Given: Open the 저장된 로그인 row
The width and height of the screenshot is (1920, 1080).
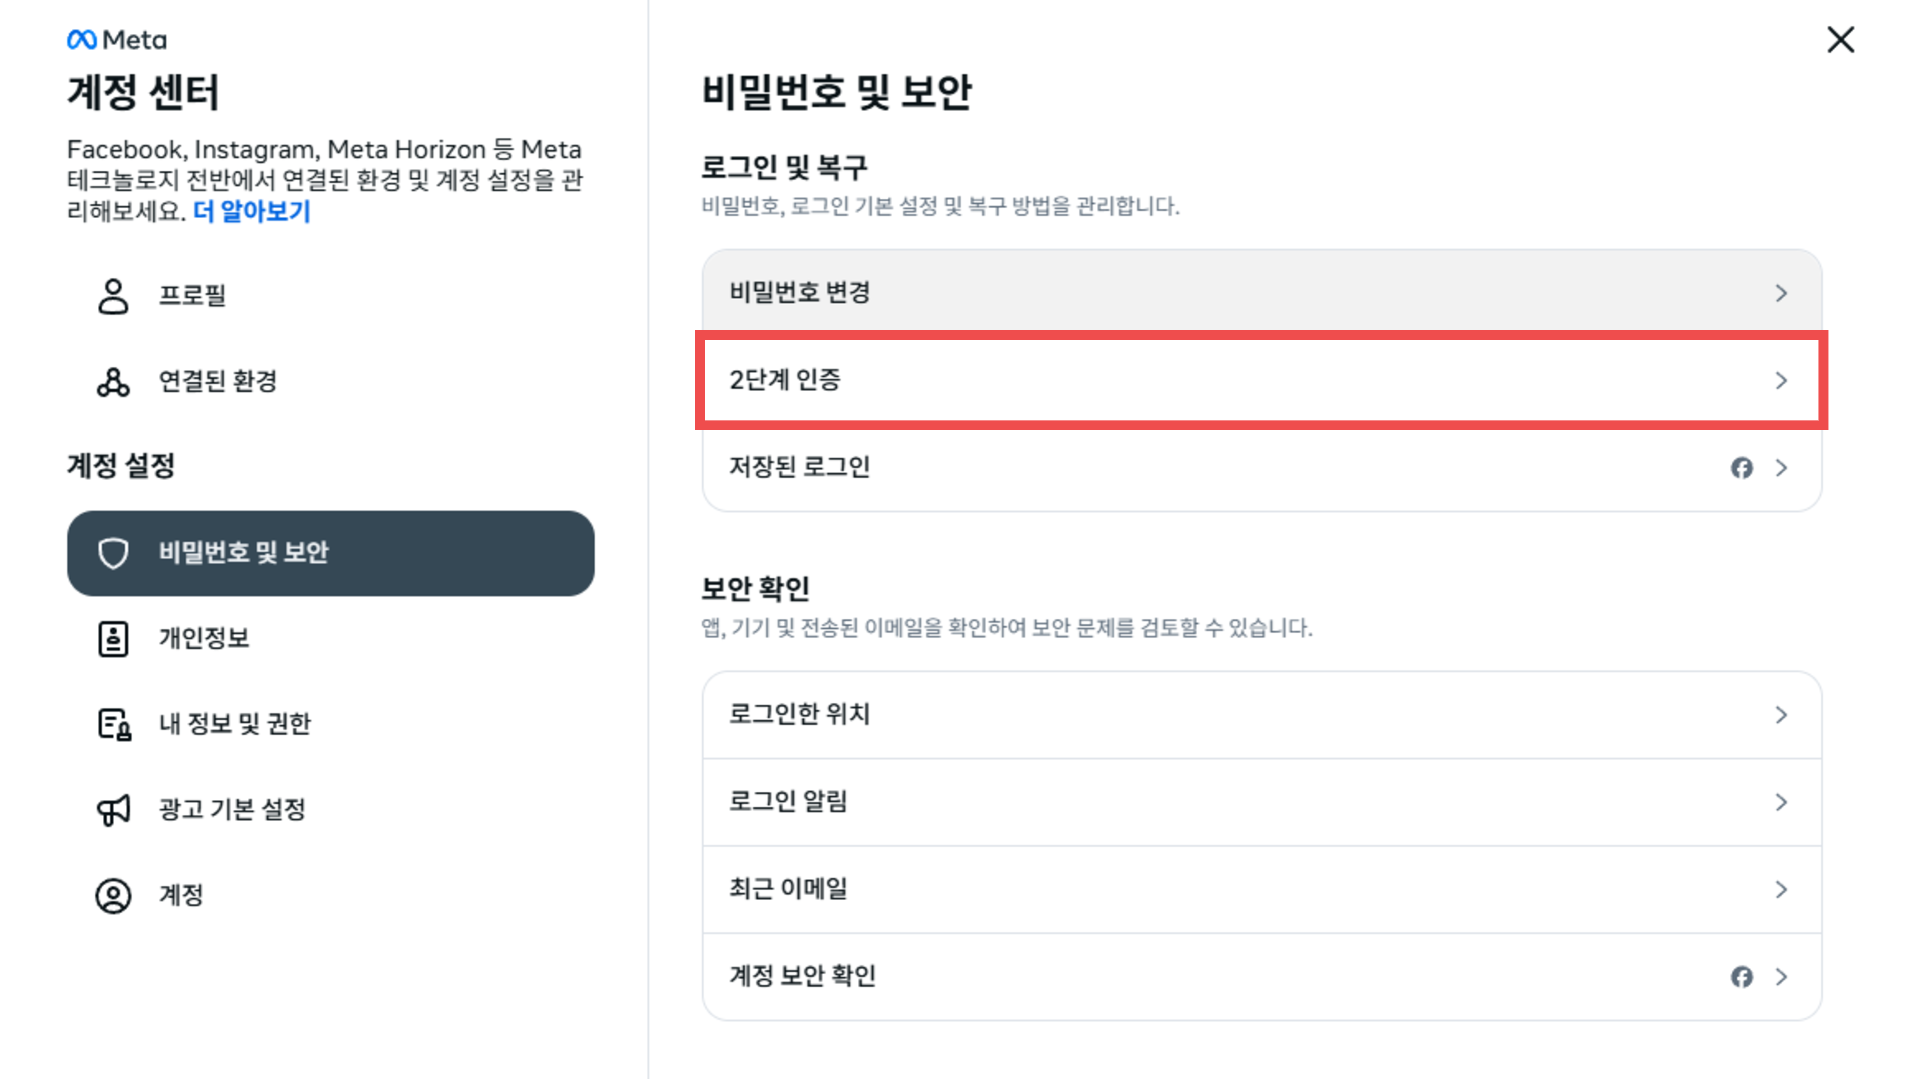Looking at the screenshot, I should [x=1262, y=468].
